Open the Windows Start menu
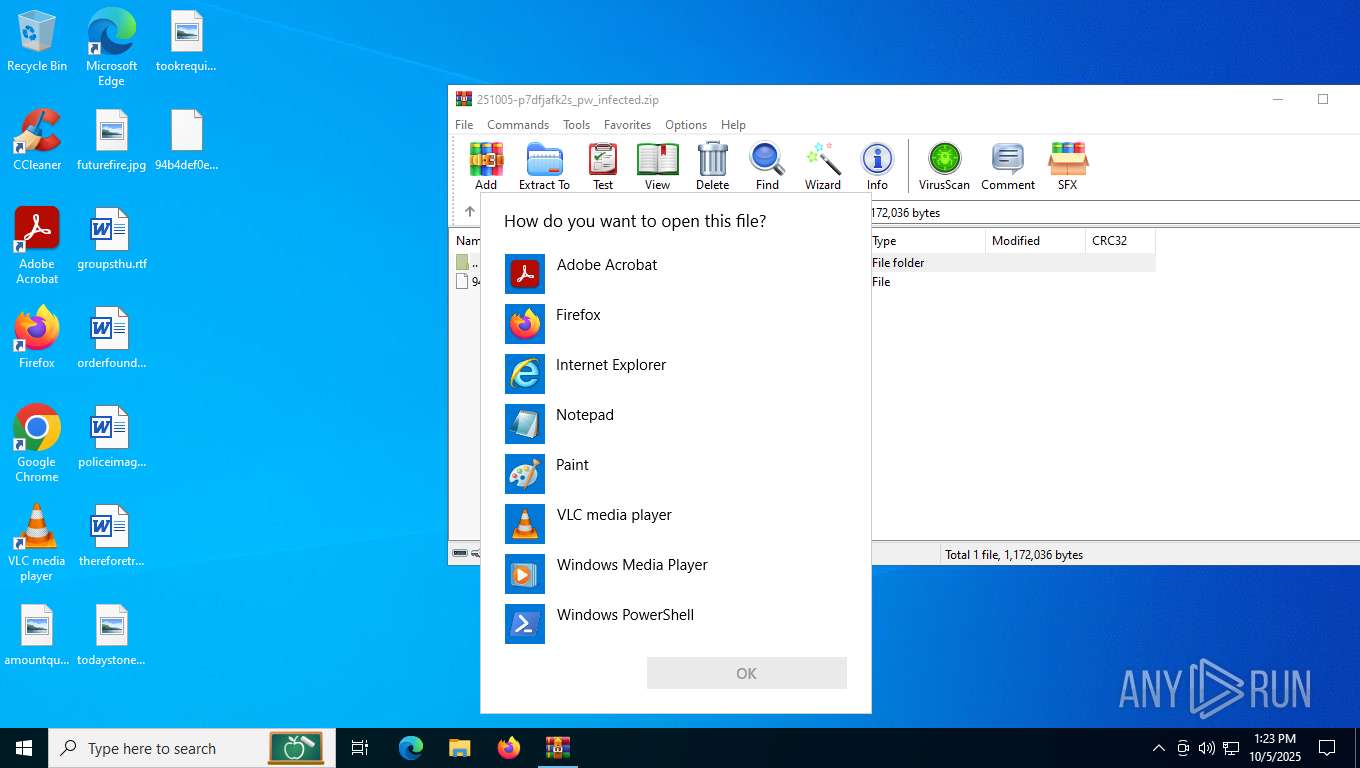The width and height of the screenshot is (1360, 768). click(x=24, y=748)
